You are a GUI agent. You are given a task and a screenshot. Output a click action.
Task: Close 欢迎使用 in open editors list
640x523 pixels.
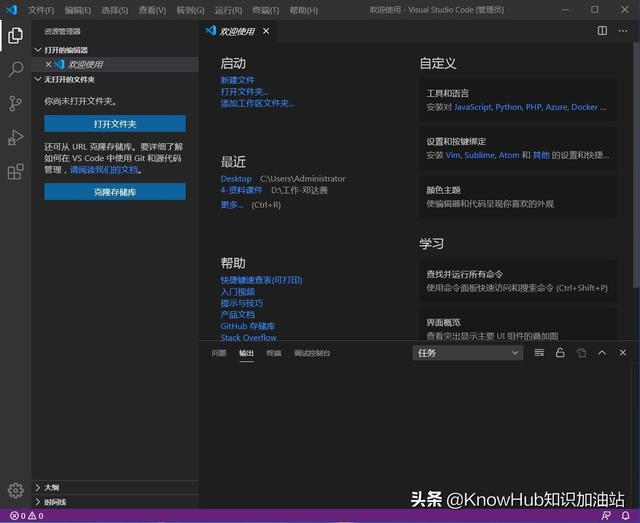[x=48, y=64]
